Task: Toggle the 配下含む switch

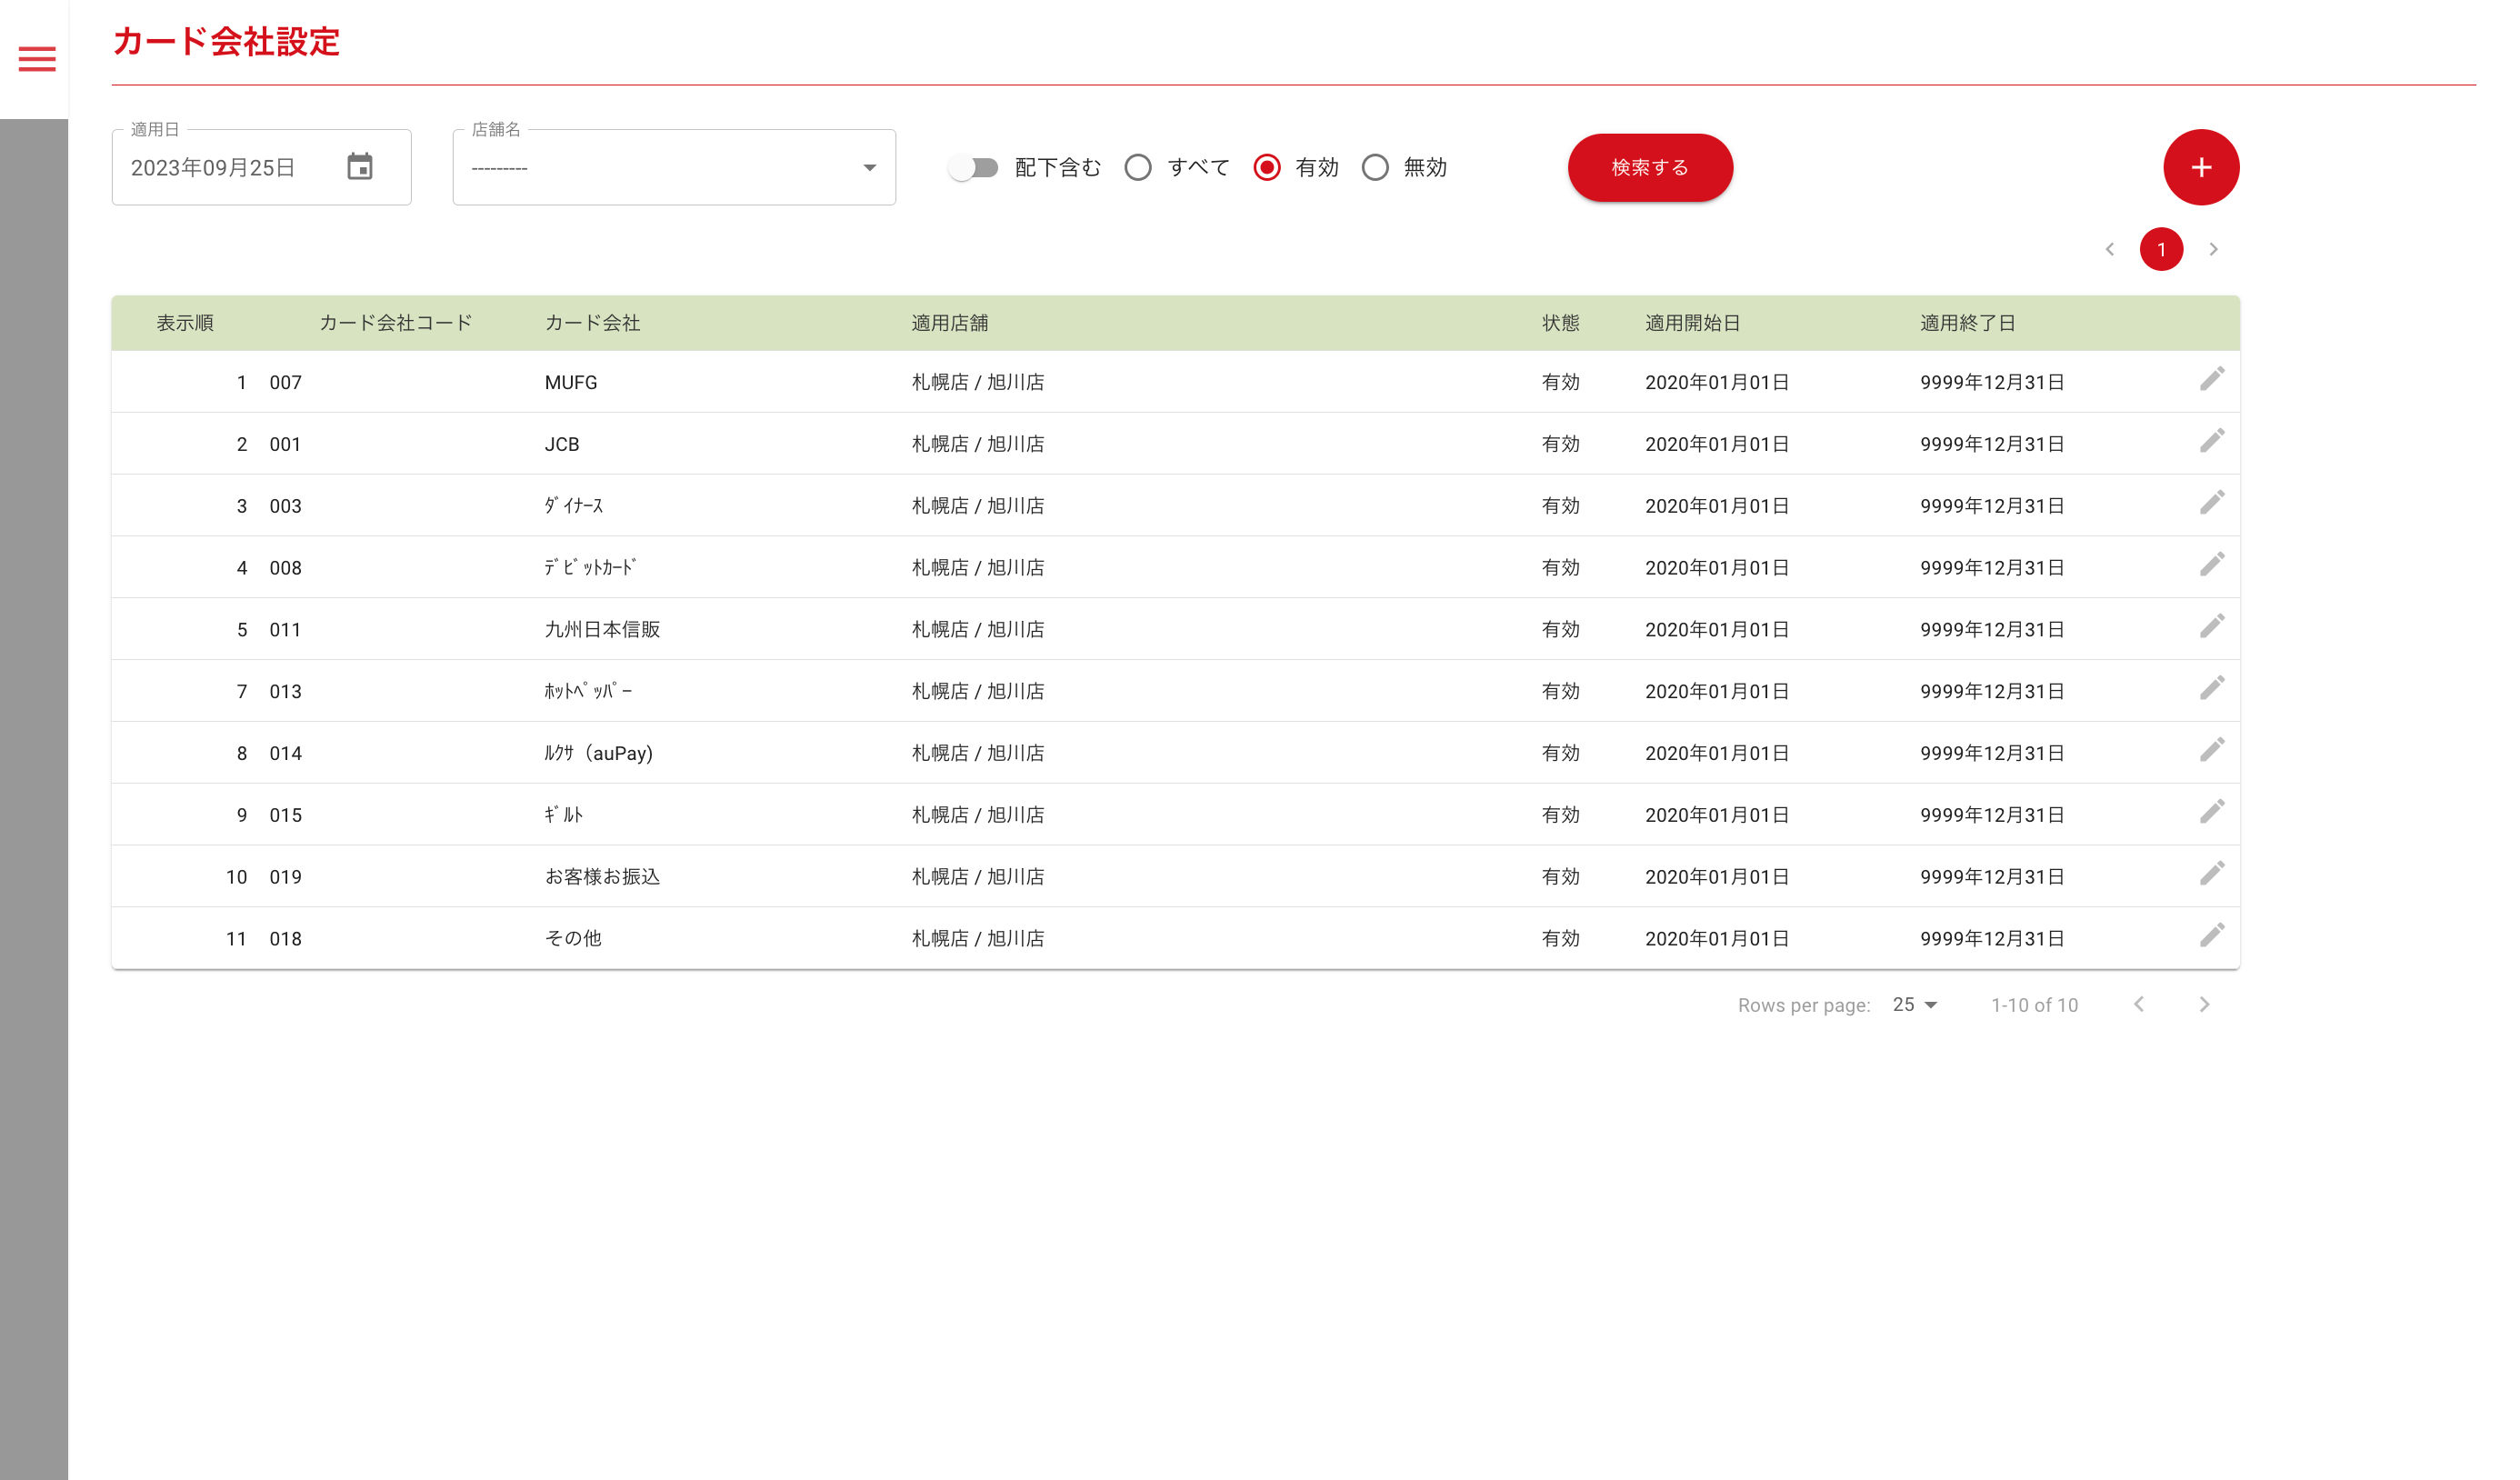Action: click(973, 167)
